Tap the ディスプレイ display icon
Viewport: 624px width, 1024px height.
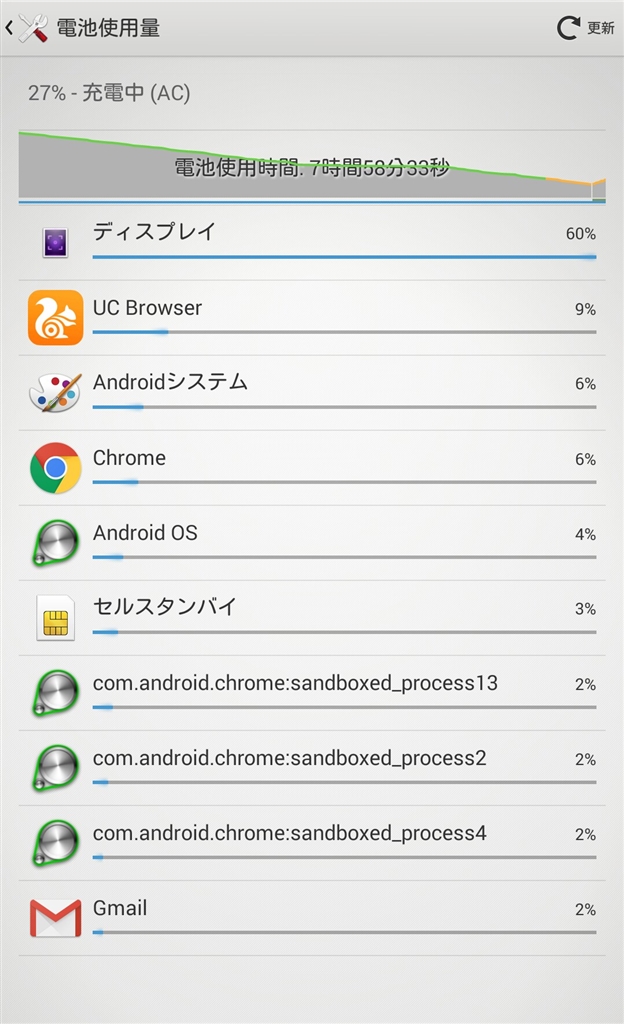(55, 243)
